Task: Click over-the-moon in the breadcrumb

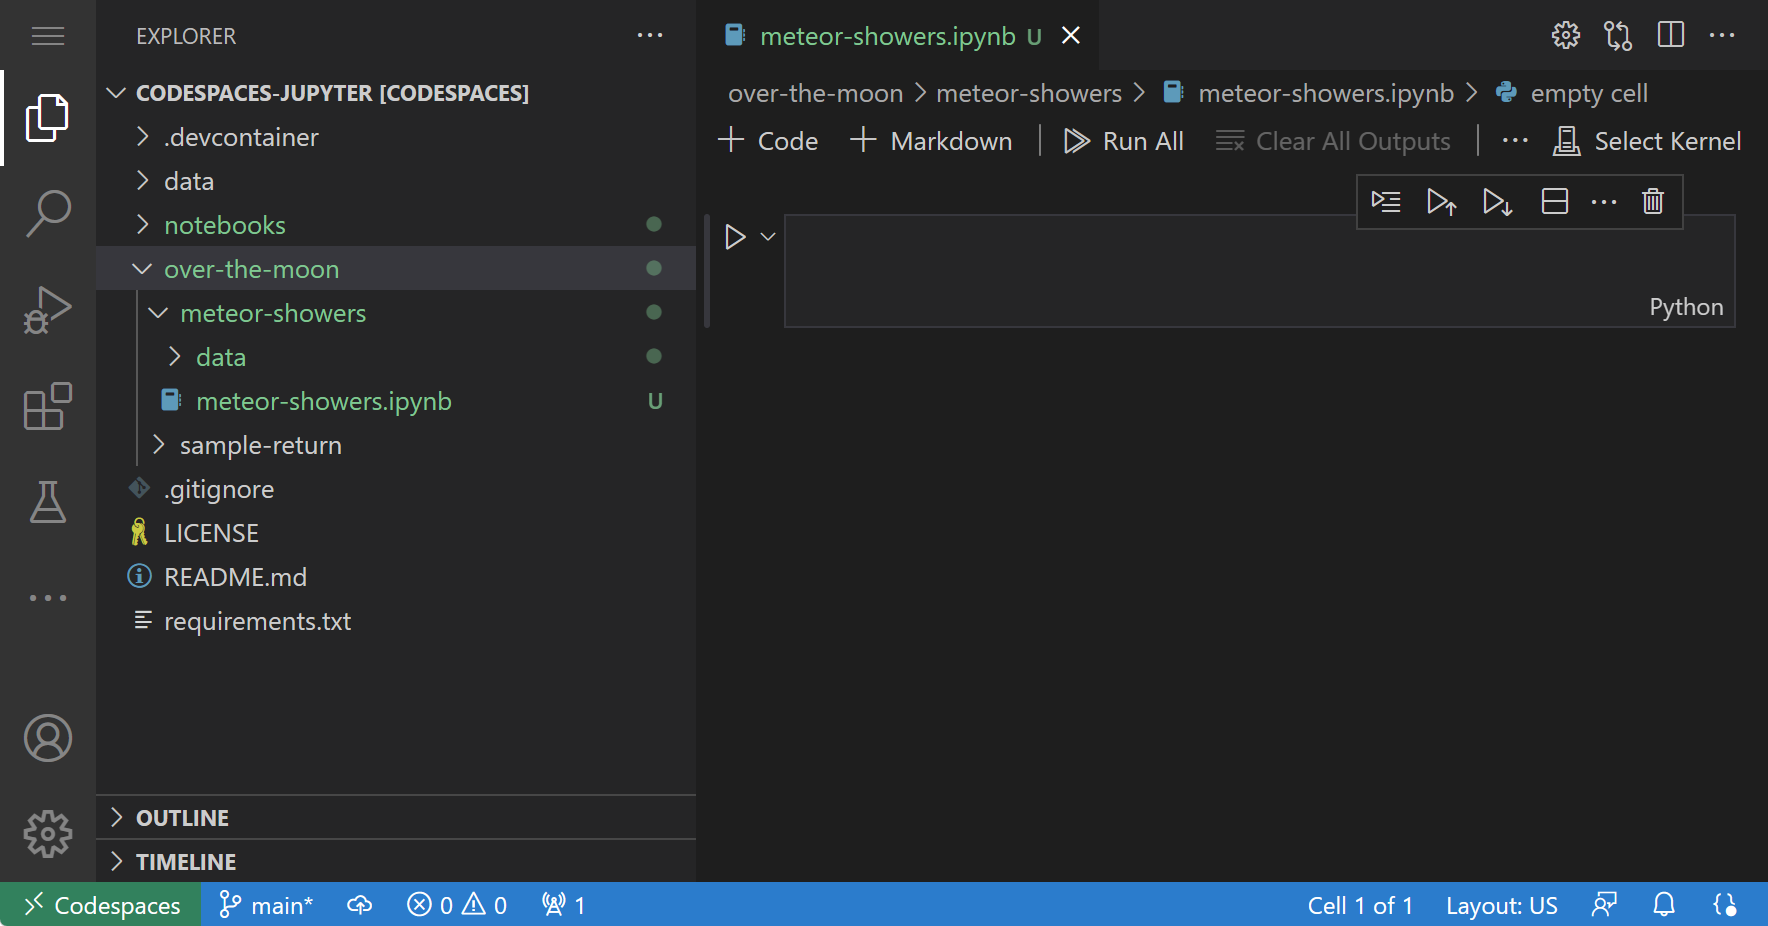Action: coord(815,93)
